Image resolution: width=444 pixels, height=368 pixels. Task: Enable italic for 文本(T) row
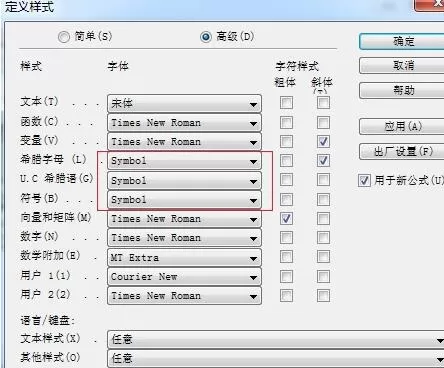tap(323, 103)
